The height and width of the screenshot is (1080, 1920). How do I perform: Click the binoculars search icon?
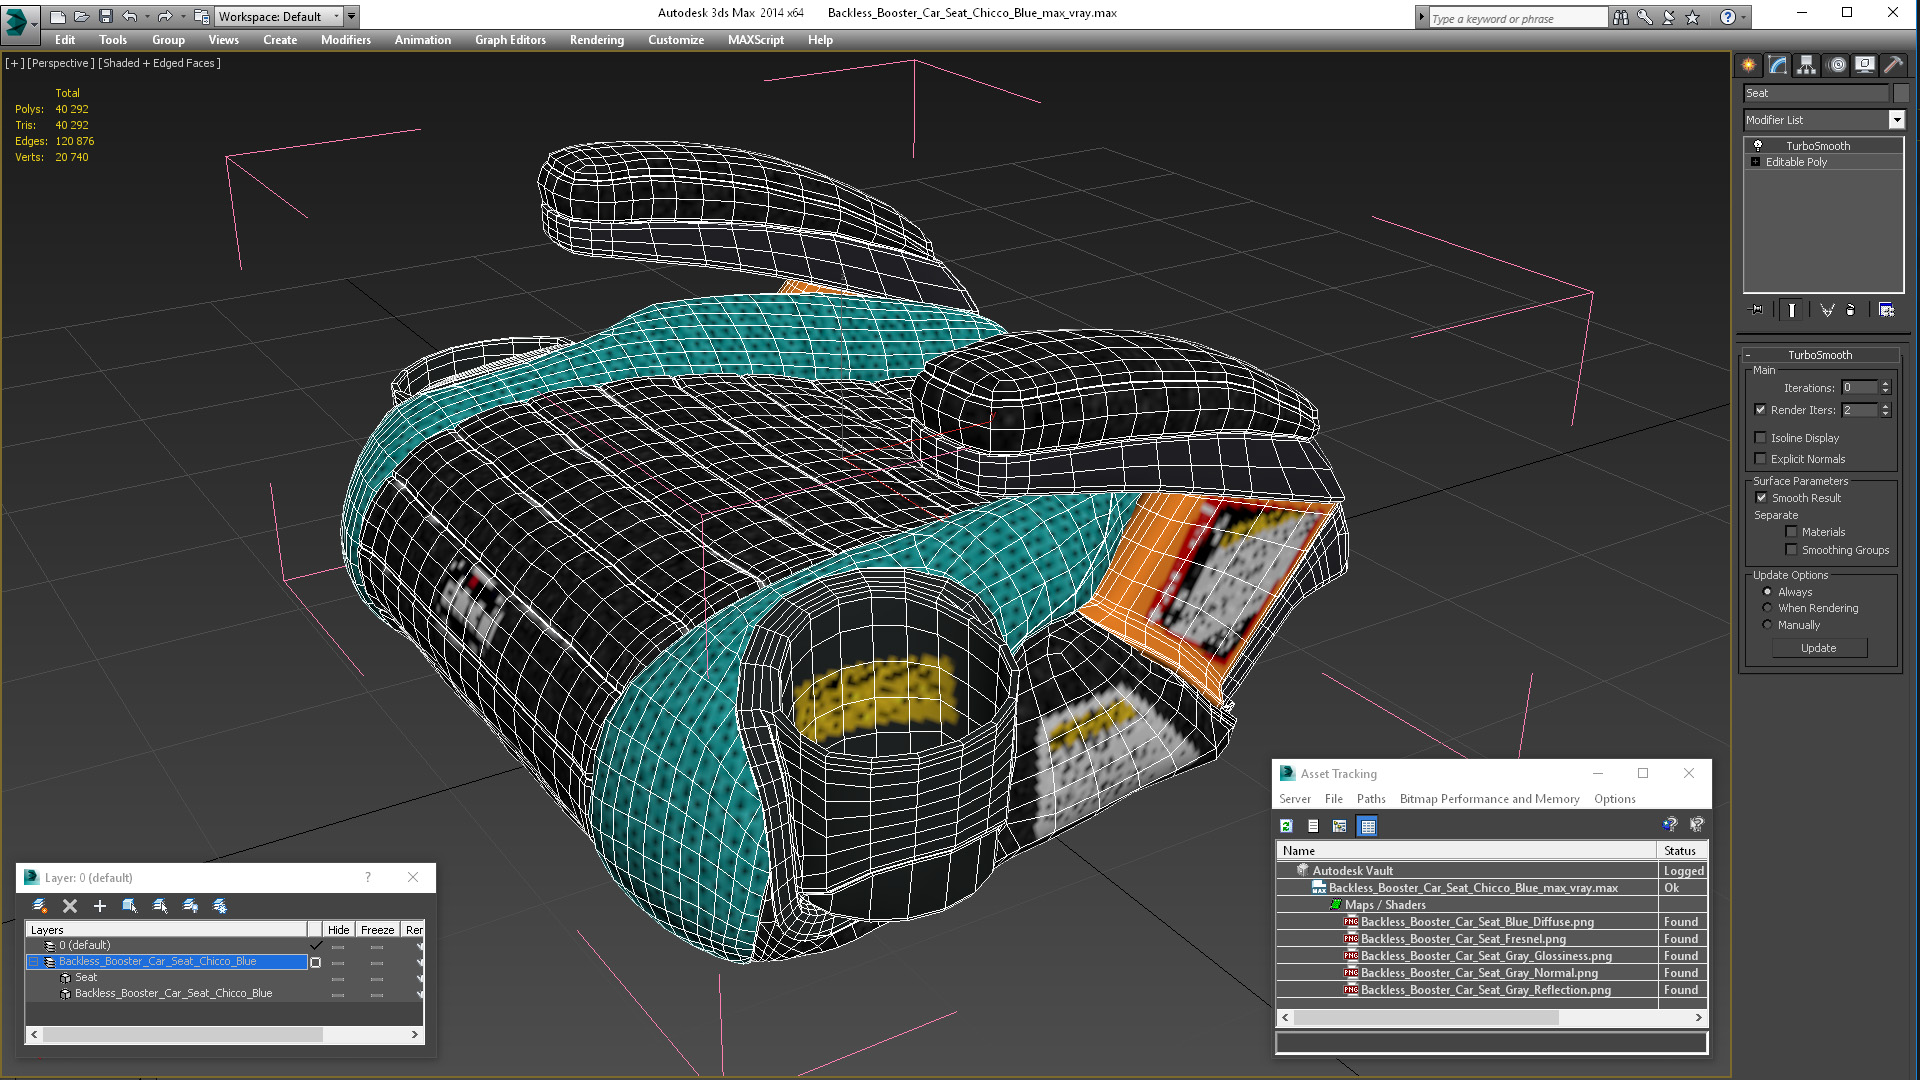point(1621,17)
